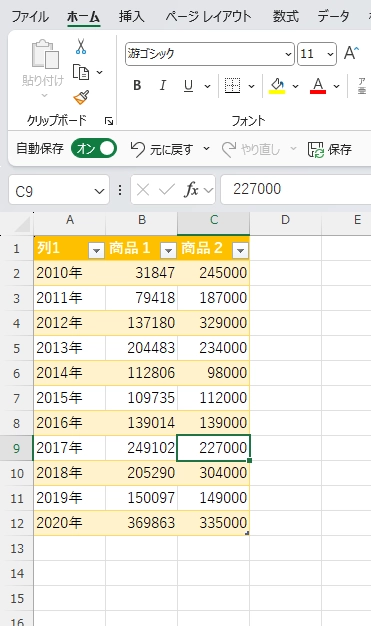
Task: Select cell with value 304000
Action: coord(214,473)
